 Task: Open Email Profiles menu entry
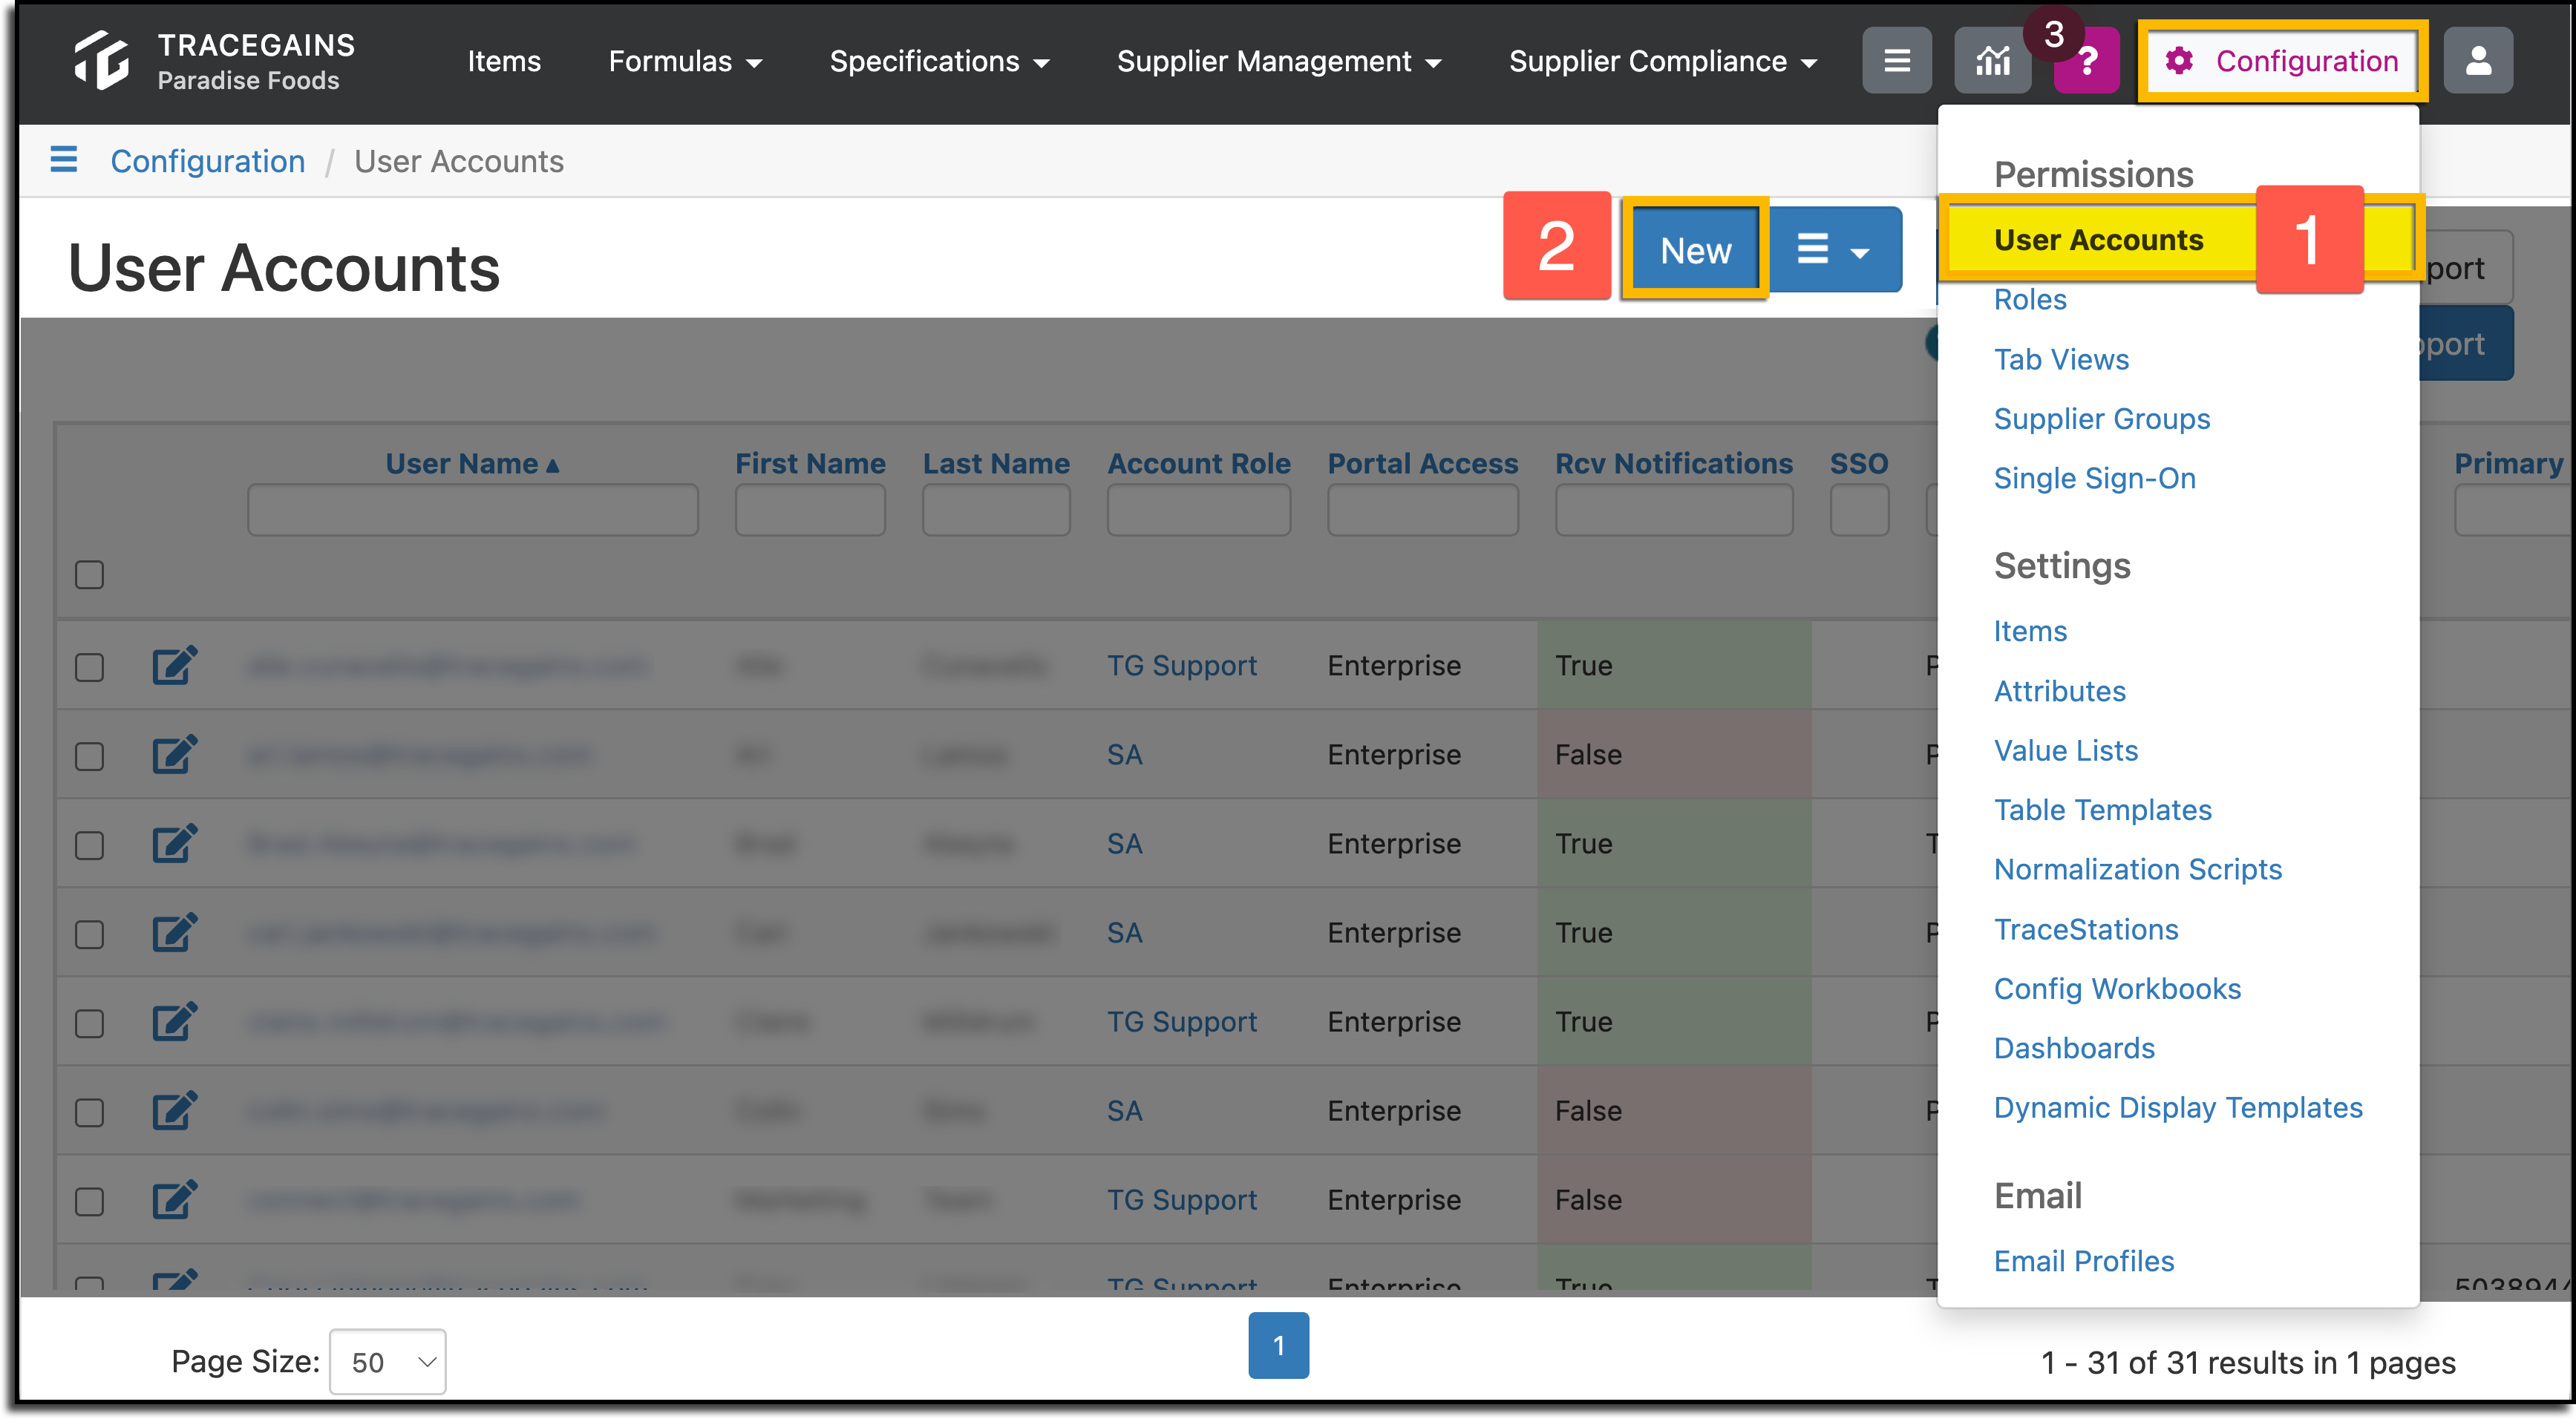2084,1261
